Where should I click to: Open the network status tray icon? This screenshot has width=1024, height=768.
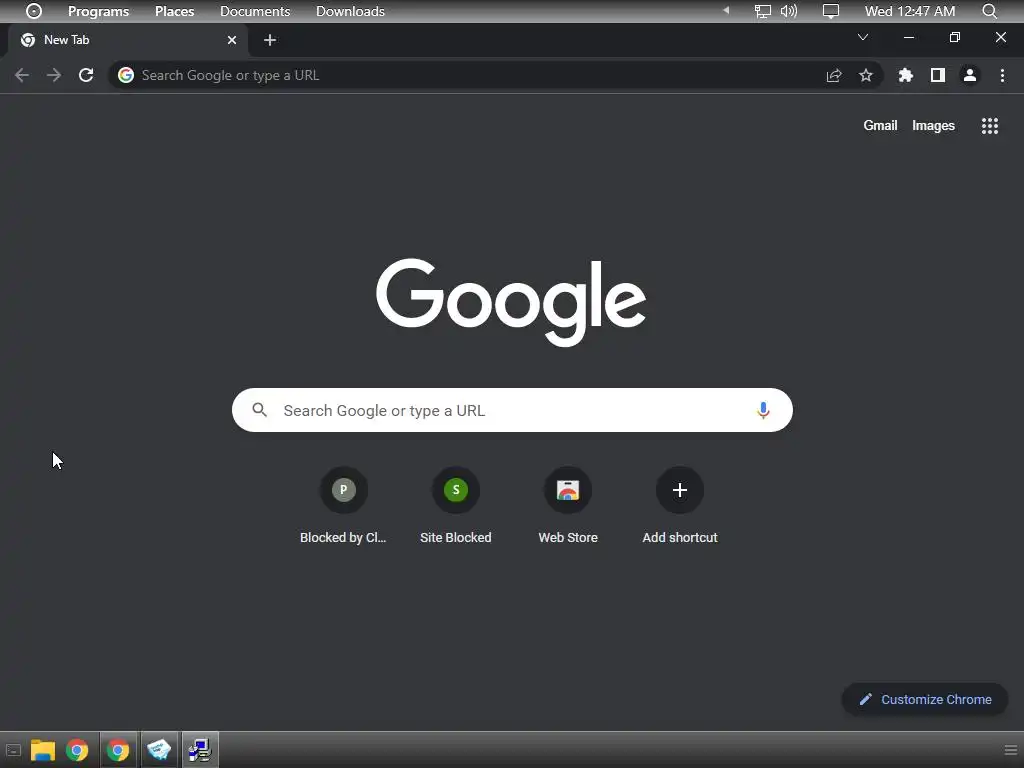pyautogui.click(x=762, y=11)
